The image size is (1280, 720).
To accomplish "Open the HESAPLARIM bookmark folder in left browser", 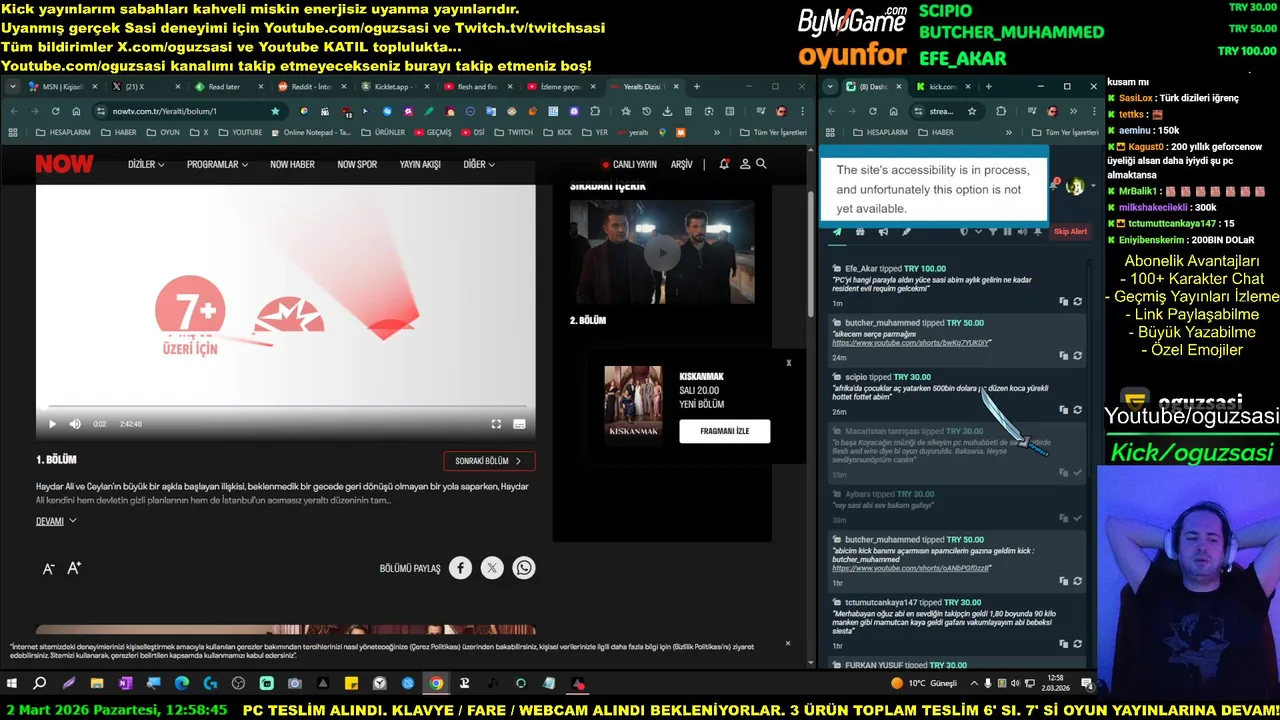I will tap(62, 132).
